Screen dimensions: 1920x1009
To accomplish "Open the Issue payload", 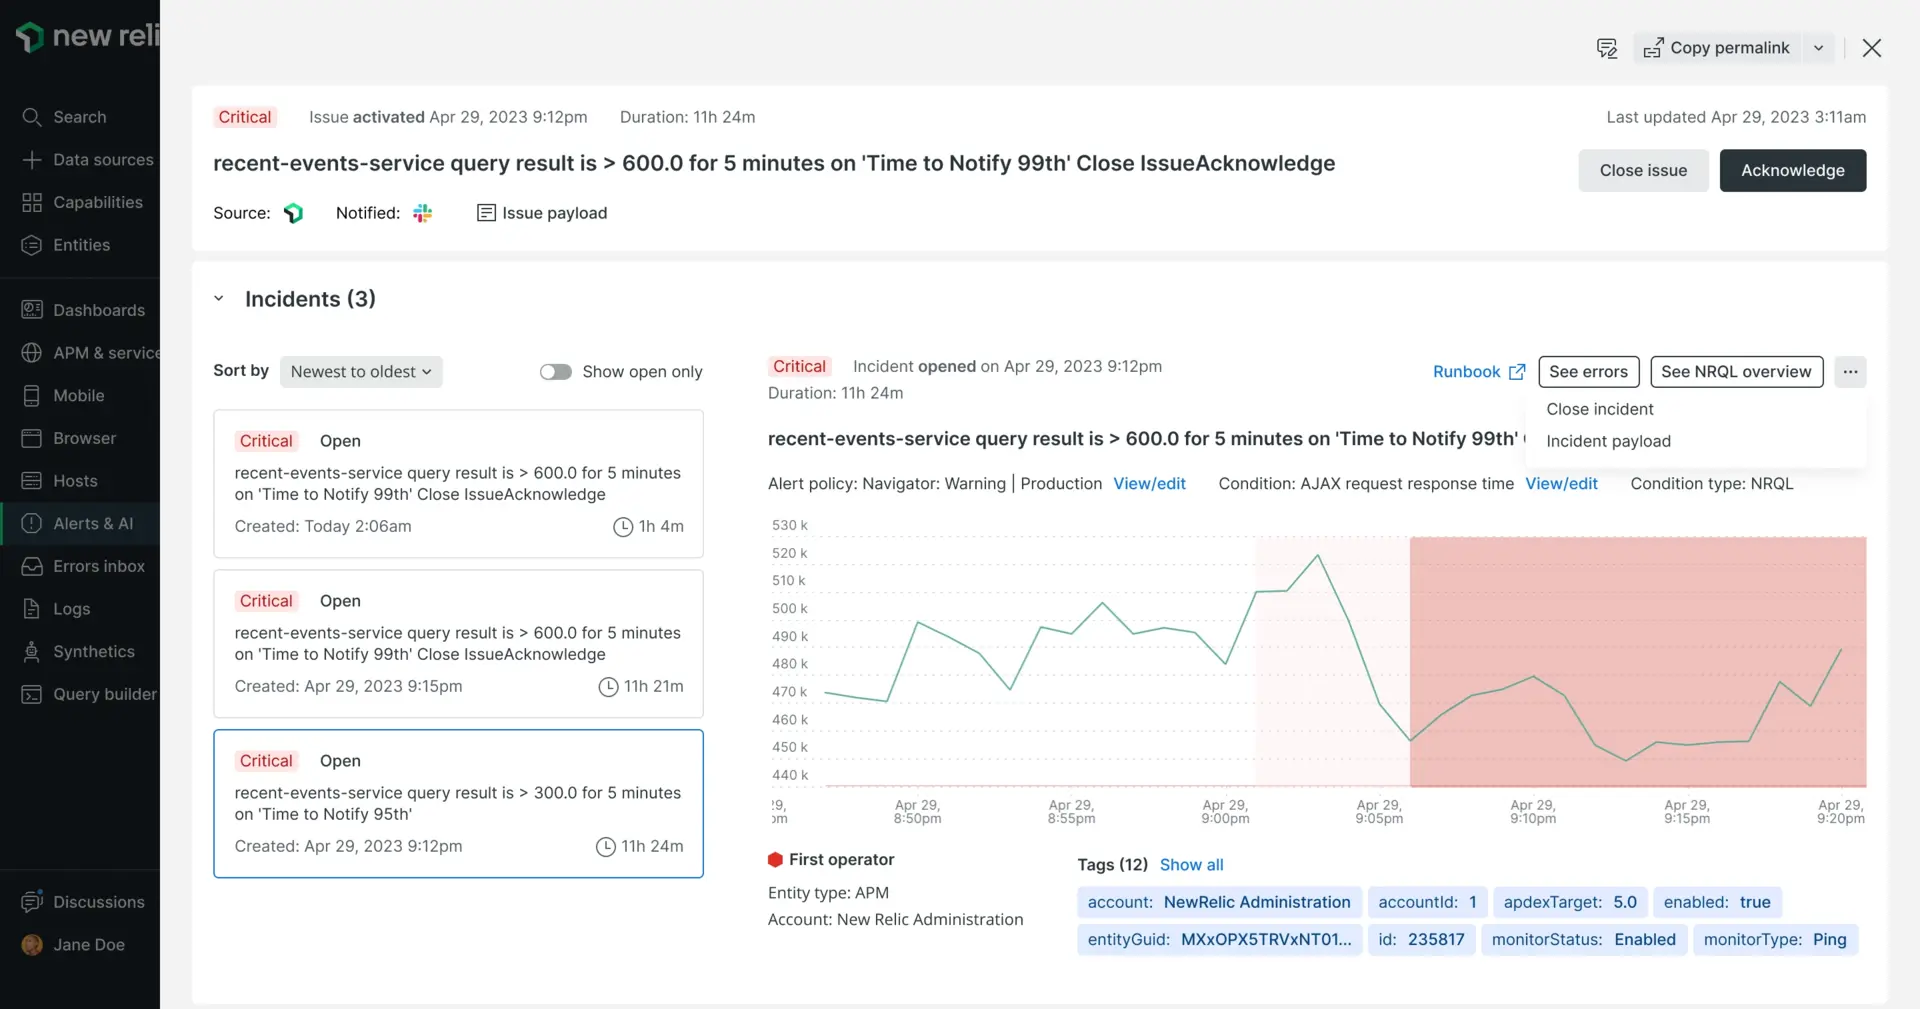I will pyautogui.click(x=542, y=213).
